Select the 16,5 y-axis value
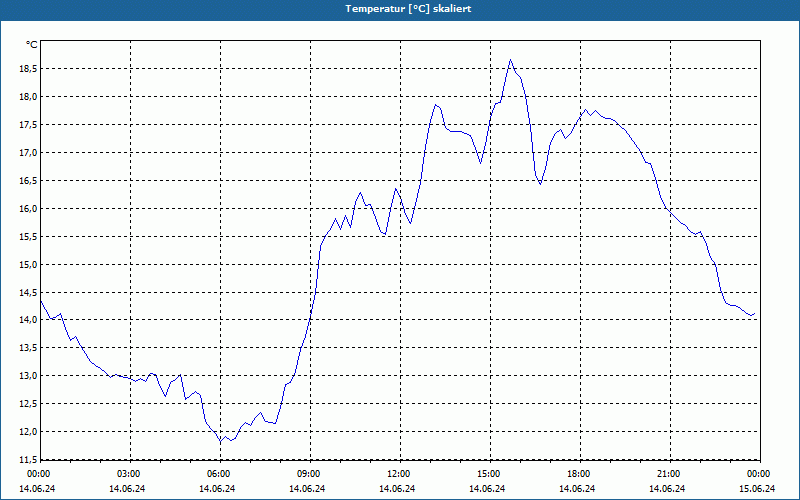800x500 pixels. click(28, 181)
